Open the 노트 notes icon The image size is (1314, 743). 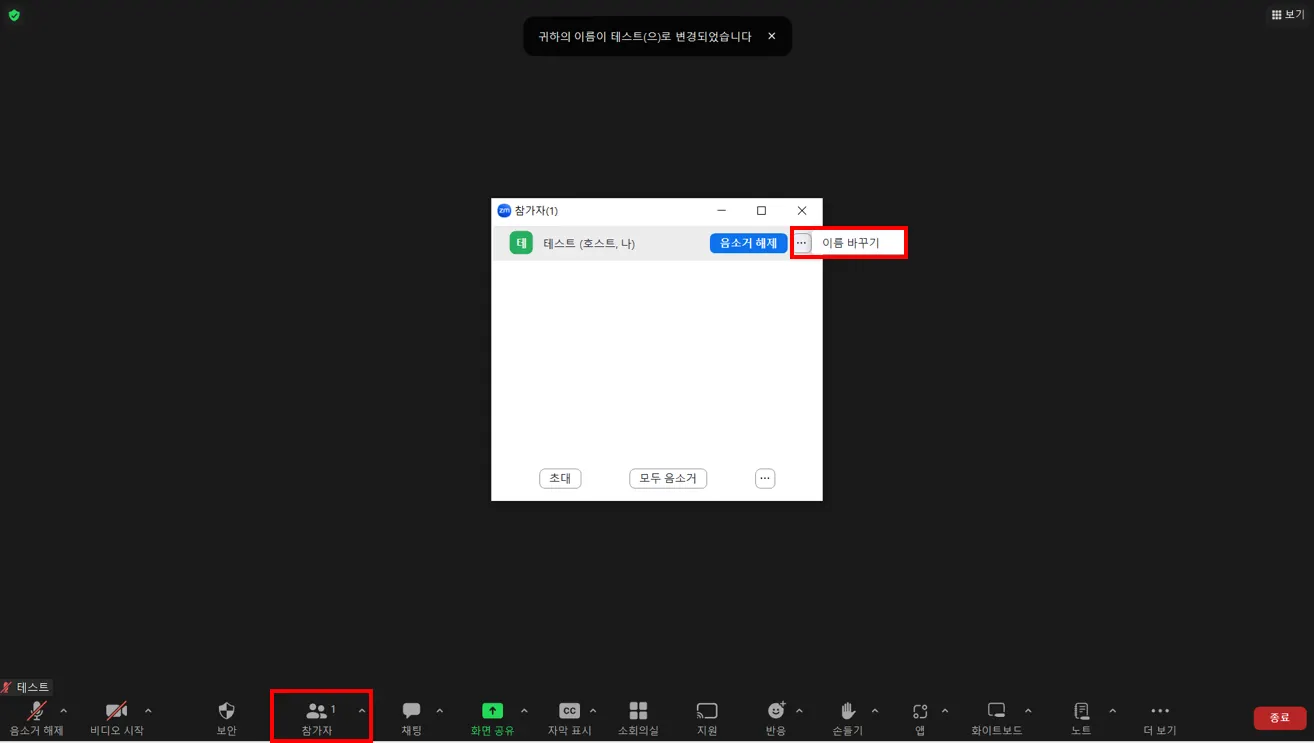coord(1081,717)
